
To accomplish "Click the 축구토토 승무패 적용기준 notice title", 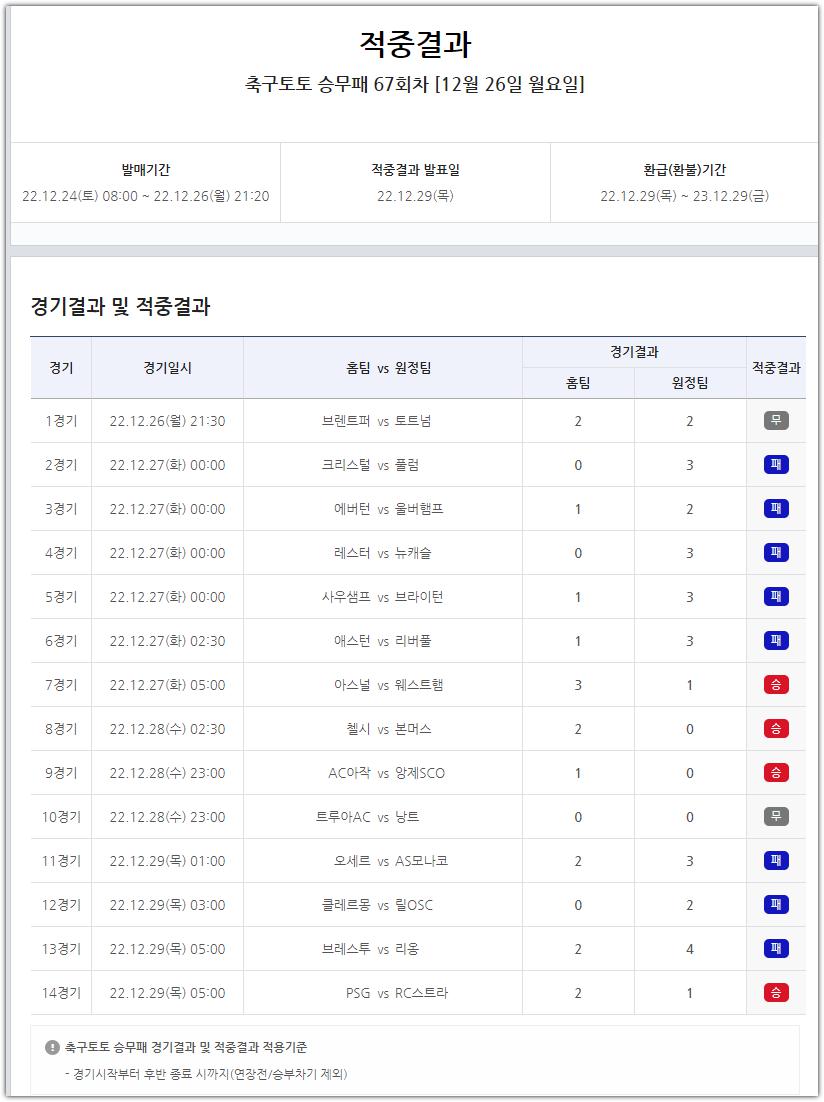I will click(x=186, y=1047).
